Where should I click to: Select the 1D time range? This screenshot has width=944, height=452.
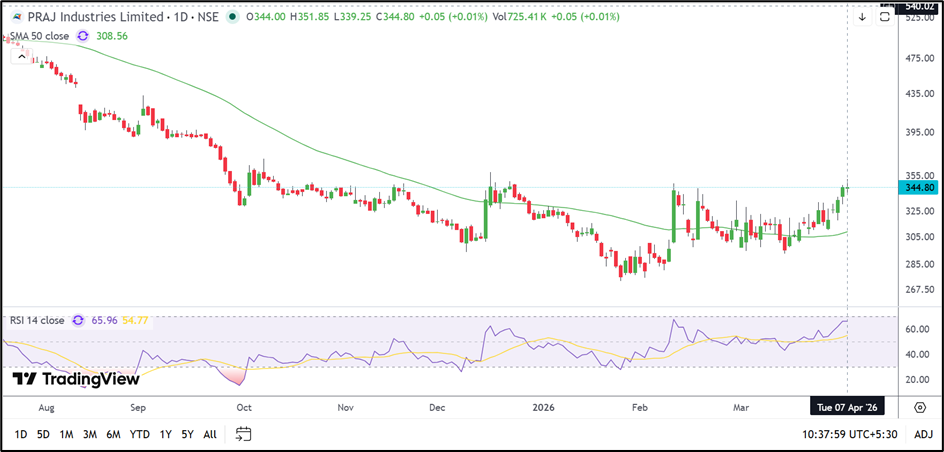[19, 434]
